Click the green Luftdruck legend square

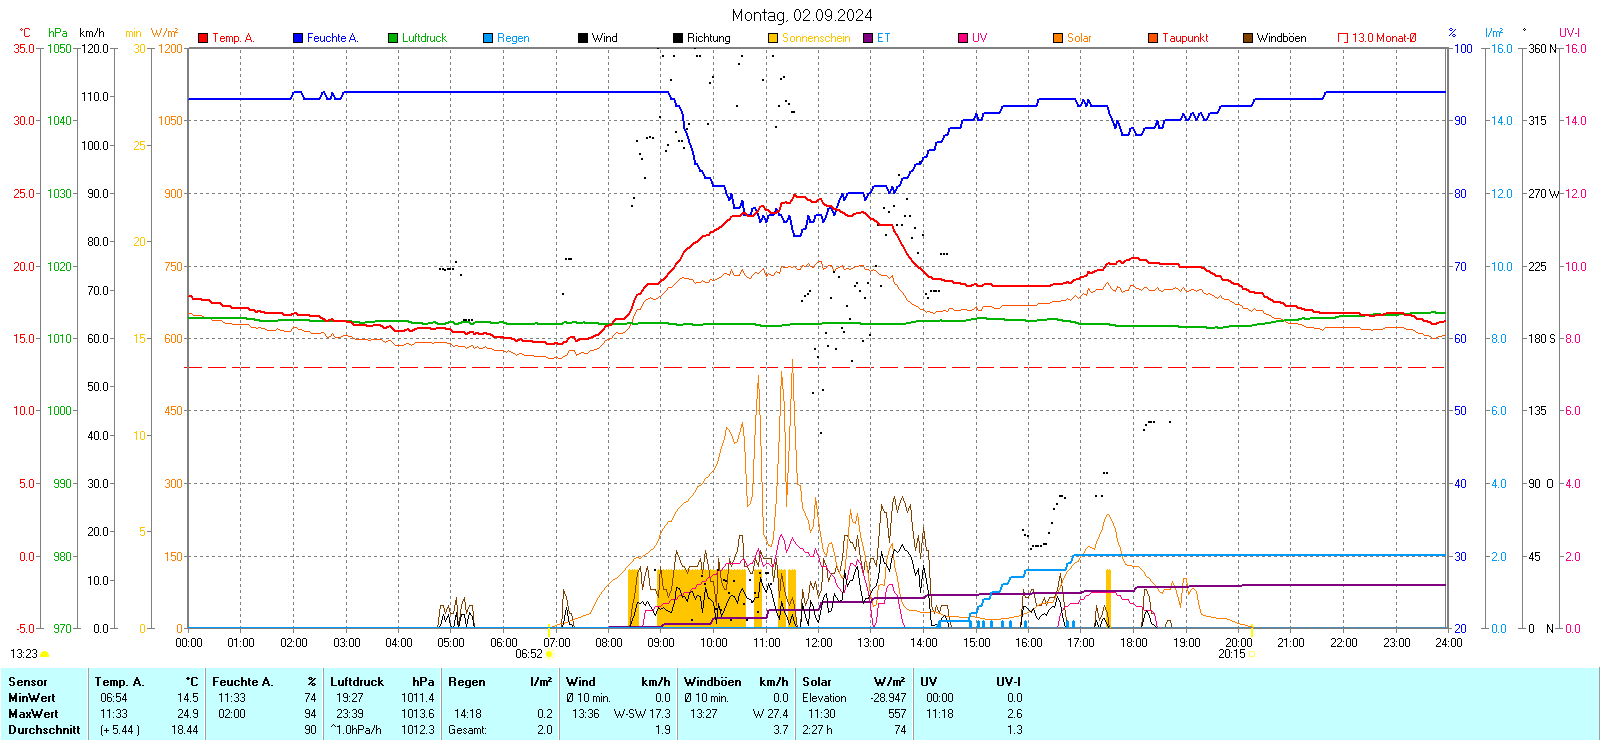click(x=393, y=38)
